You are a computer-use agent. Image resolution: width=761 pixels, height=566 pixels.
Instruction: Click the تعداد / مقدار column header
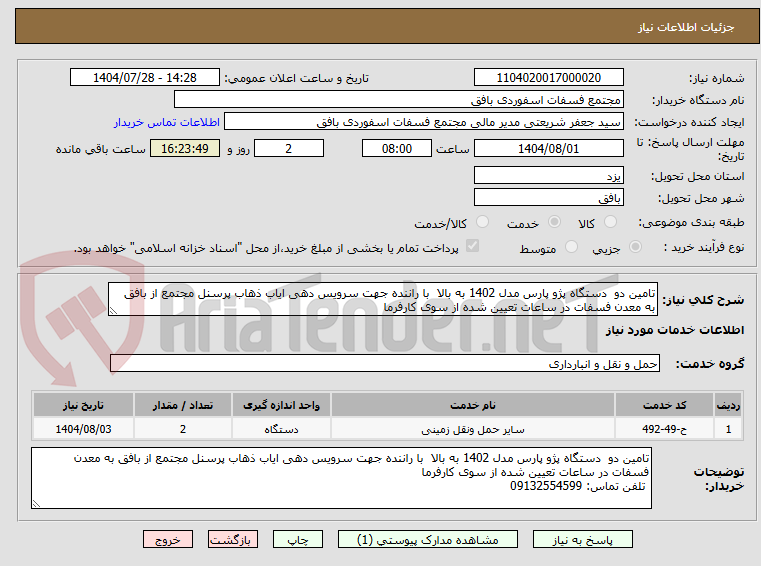click(182, 405)
